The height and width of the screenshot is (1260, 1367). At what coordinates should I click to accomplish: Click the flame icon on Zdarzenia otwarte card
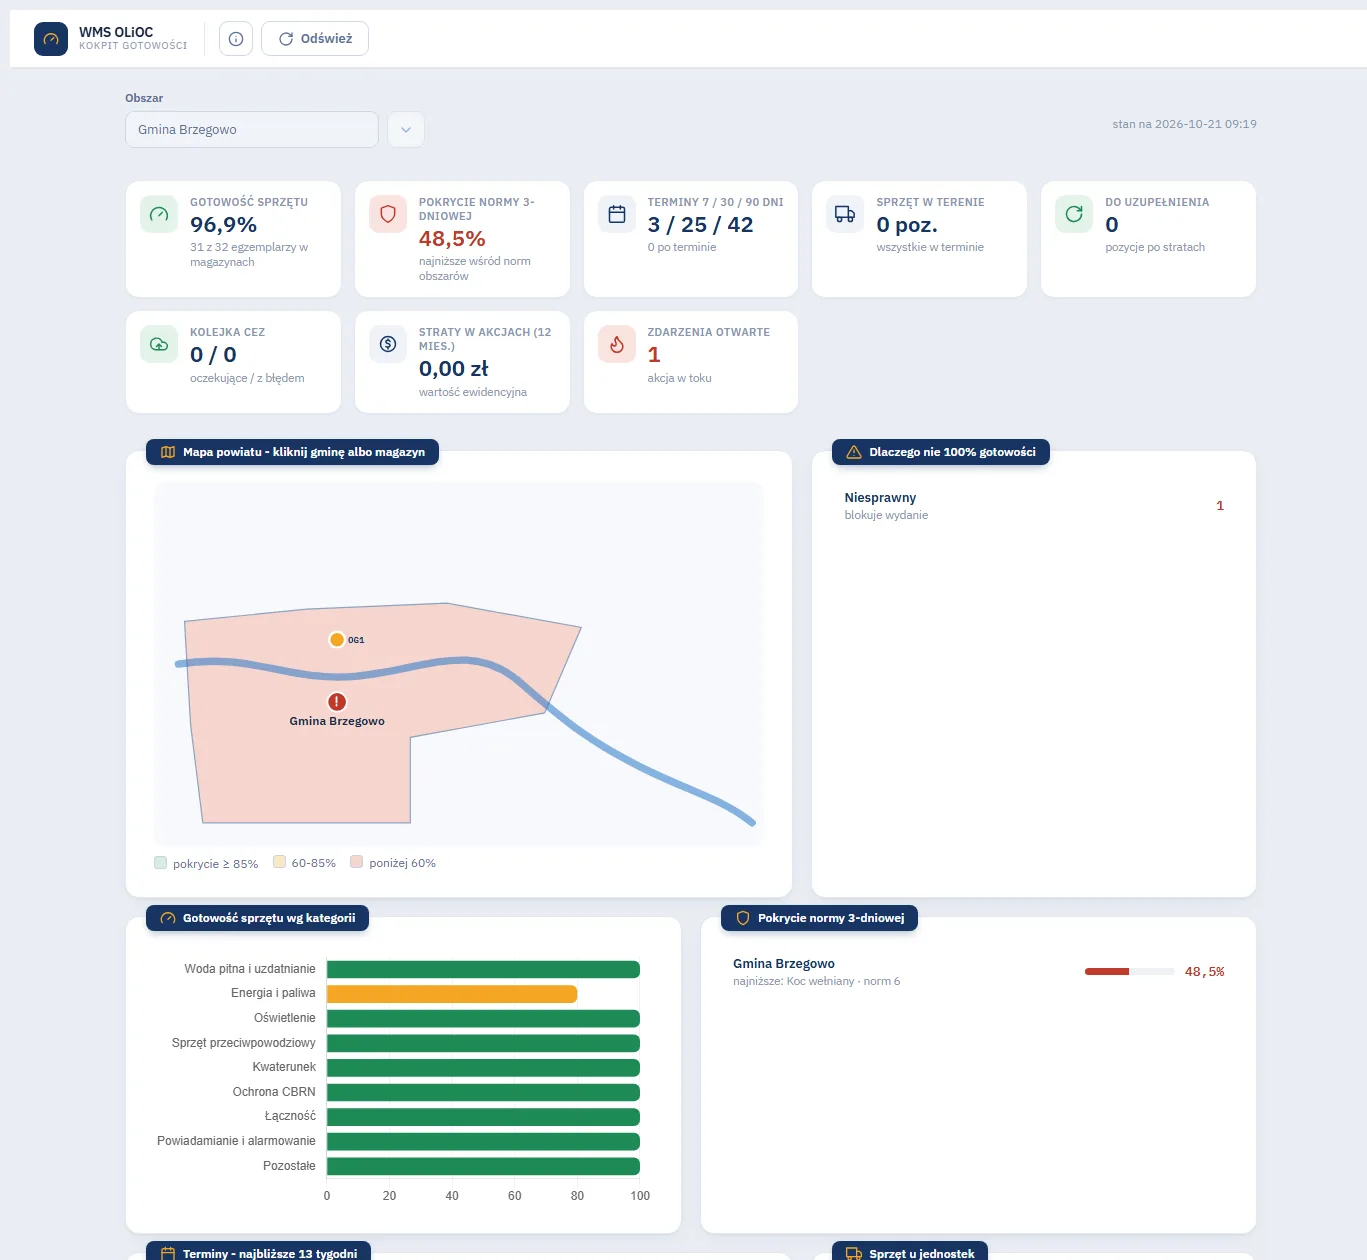617,344
